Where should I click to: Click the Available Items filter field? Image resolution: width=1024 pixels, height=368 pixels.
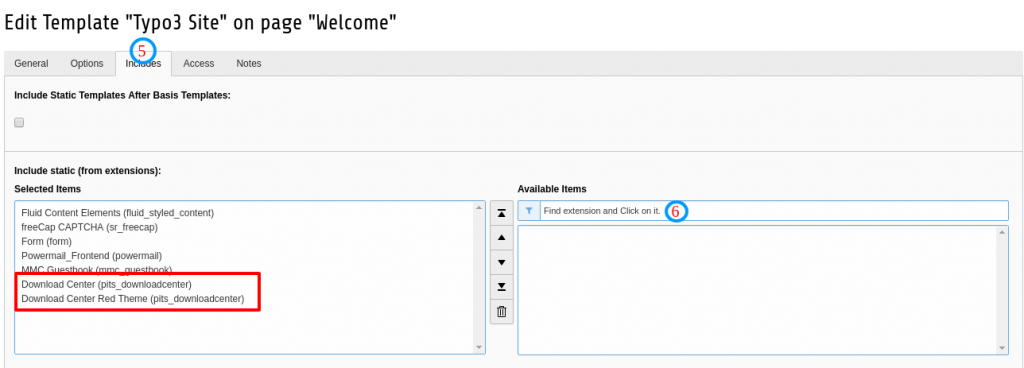tap(774, 211)
